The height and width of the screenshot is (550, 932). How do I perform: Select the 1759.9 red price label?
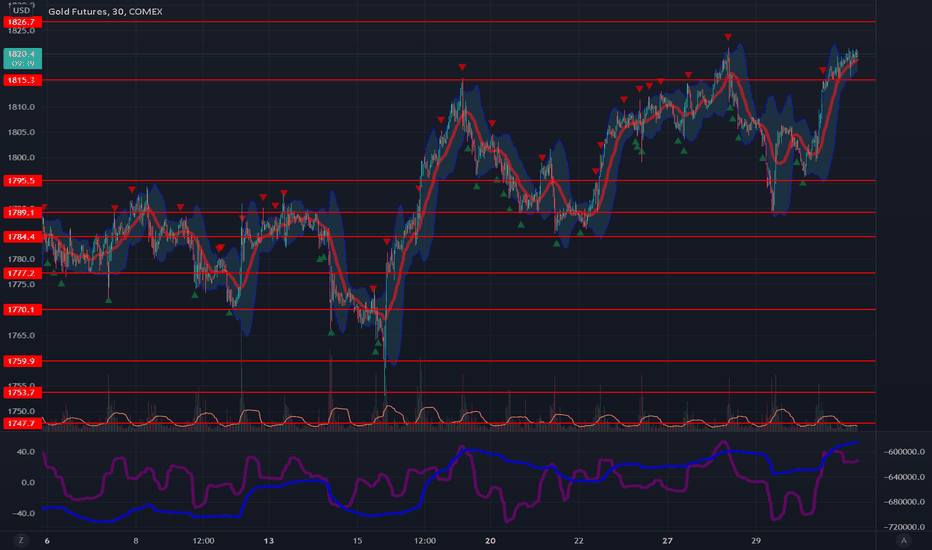tap(23, 361)
